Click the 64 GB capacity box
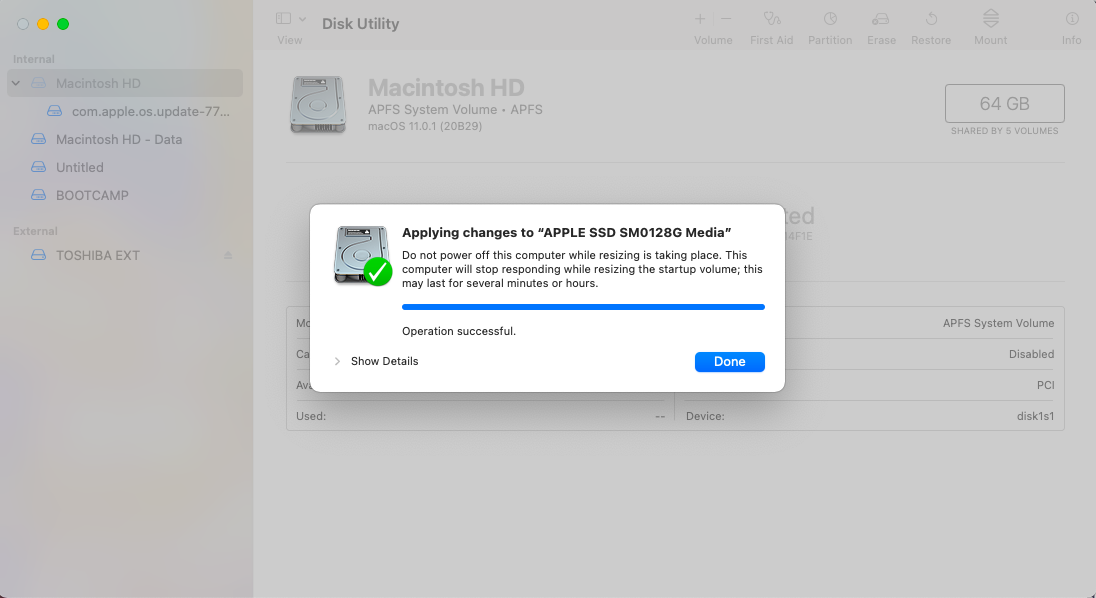 pos(1004,103)
